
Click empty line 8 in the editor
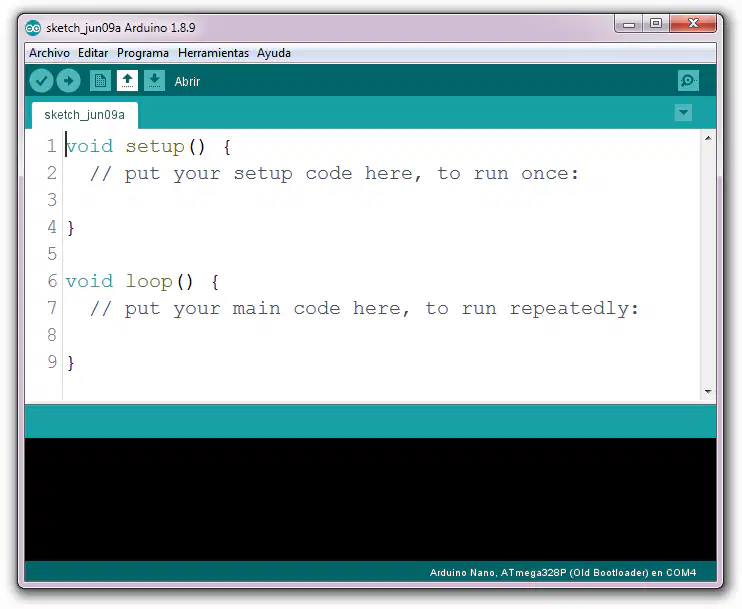point(381,335)
